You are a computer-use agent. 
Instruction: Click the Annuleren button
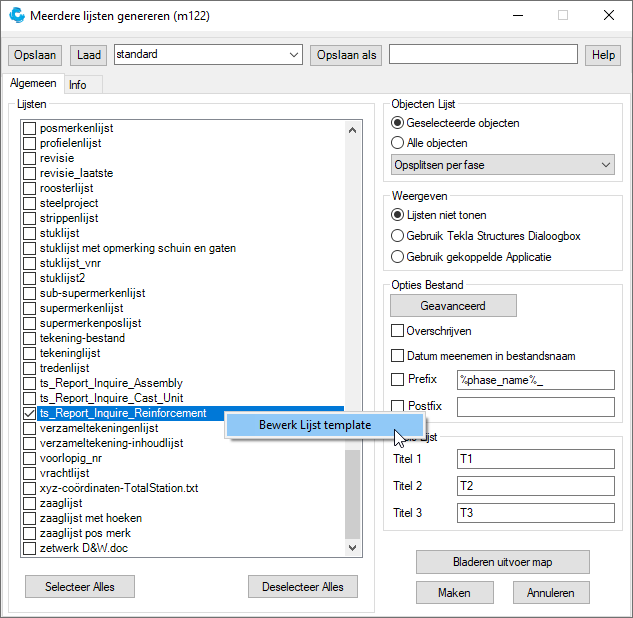pyautogui.click(x=551, y=593)
